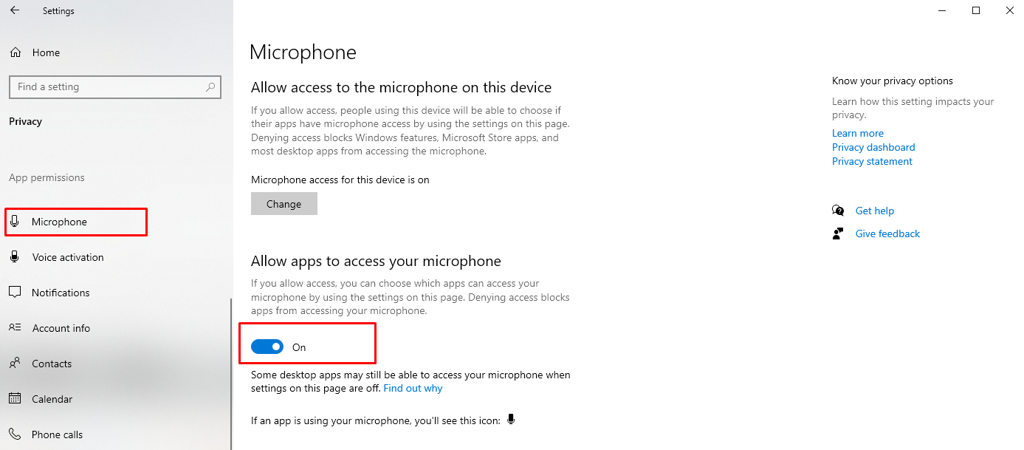Click the sidebar vertical scrollbar
The width and height of the screenshot is (1024, 450).
[231, 374]
